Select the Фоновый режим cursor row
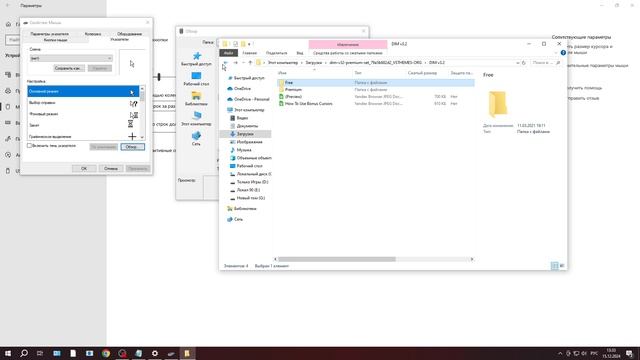The image size is (640, 360). click(x=83, y=114)
